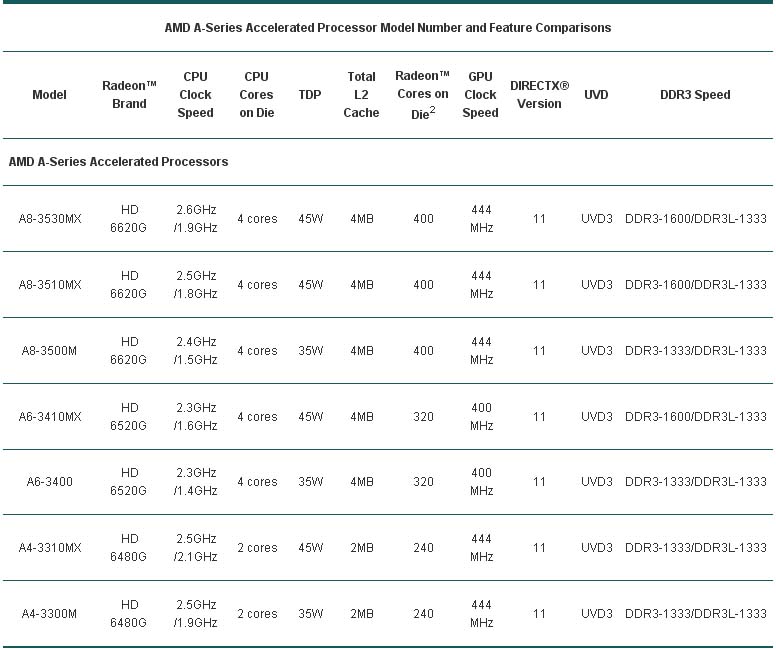
Task: Select the A8-3510MX model cell
Action: click(50, 285)
